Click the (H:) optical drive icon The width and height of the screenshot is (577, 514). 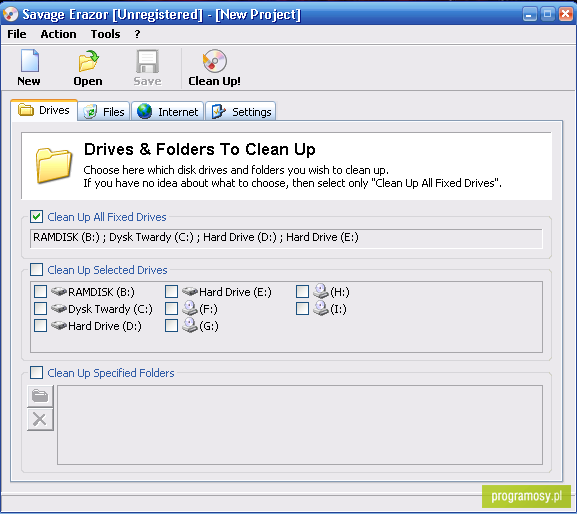[x=321, y=291]
